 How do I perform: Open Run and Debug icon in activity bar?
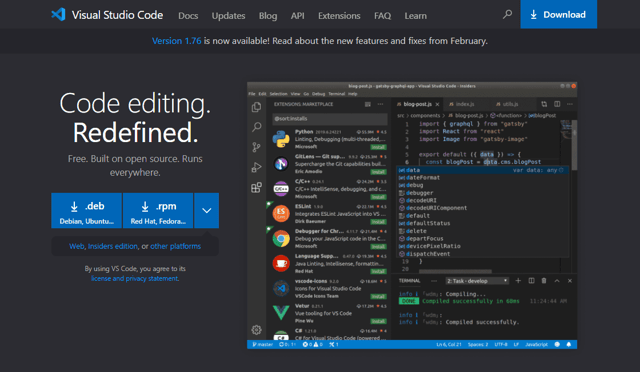[256, 167]
